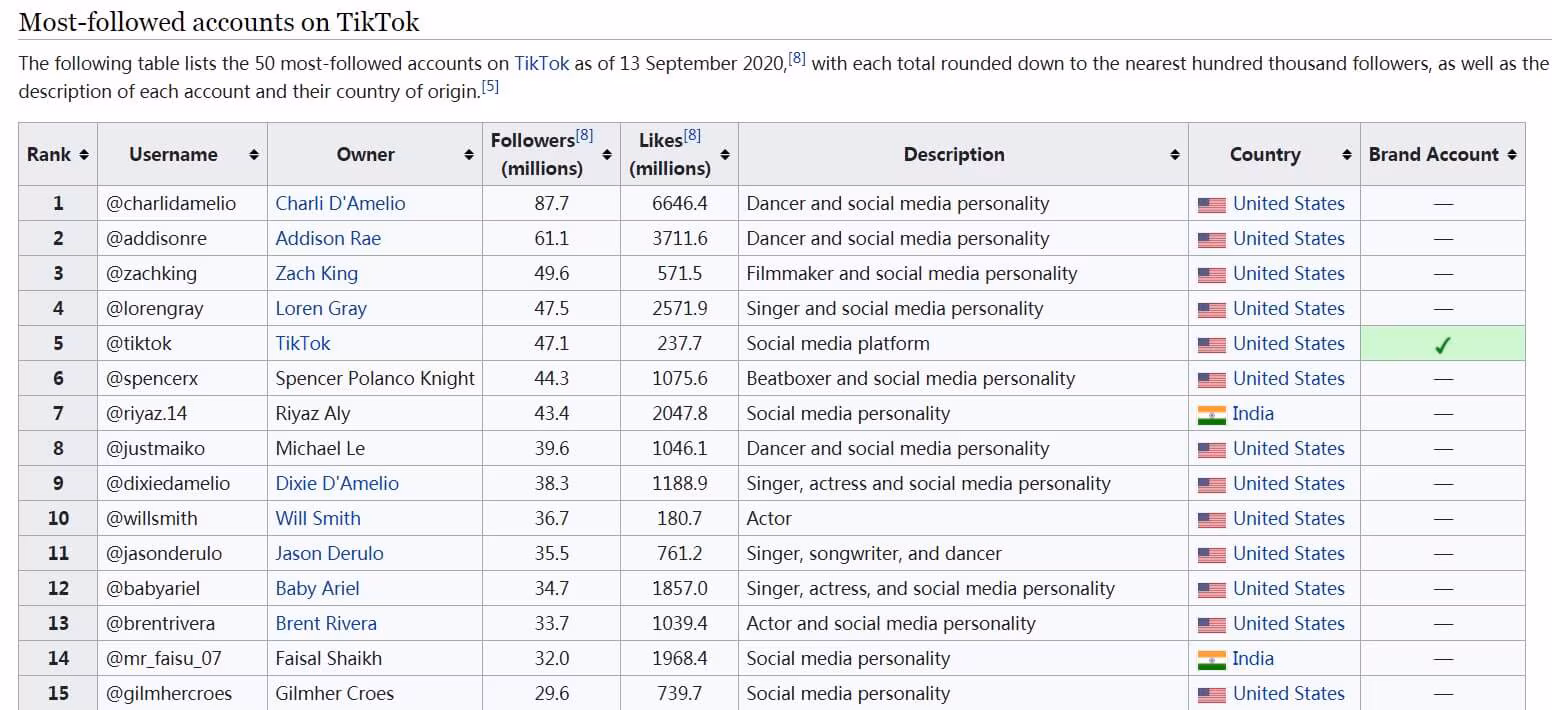
Task: Click Zach King owner link
Action: click(316, 274)
